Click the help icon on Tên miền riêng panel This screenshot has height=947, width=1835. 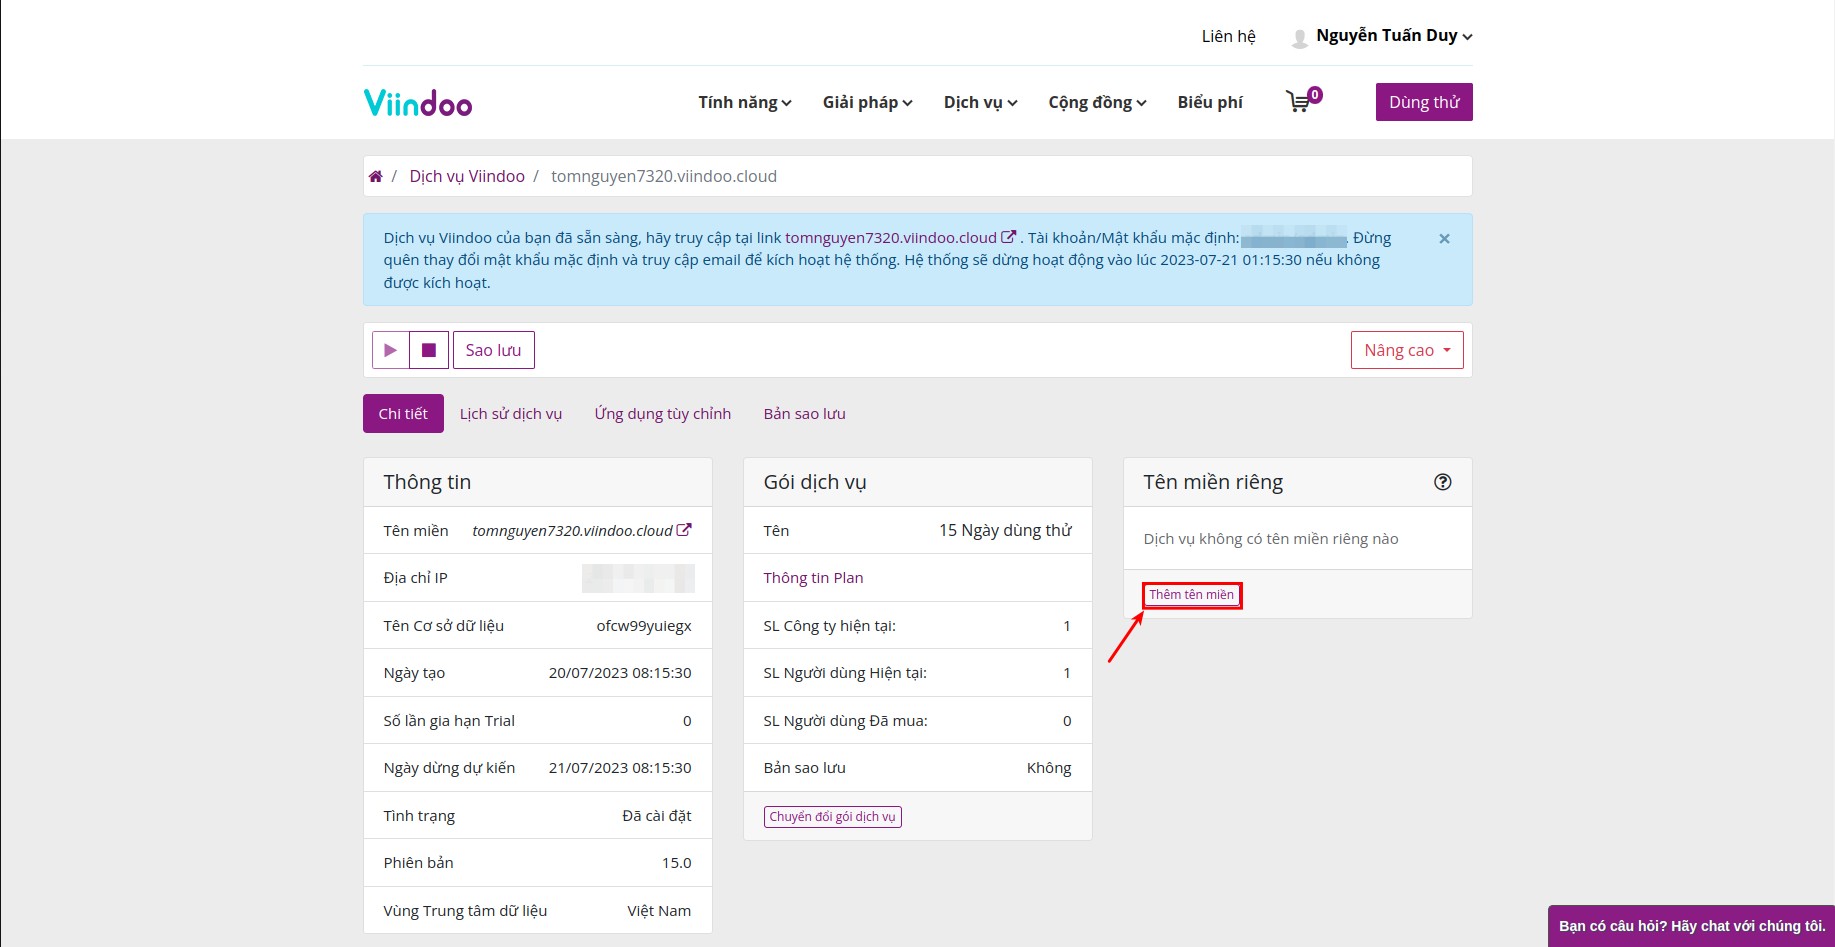(x=1443, y=481)
